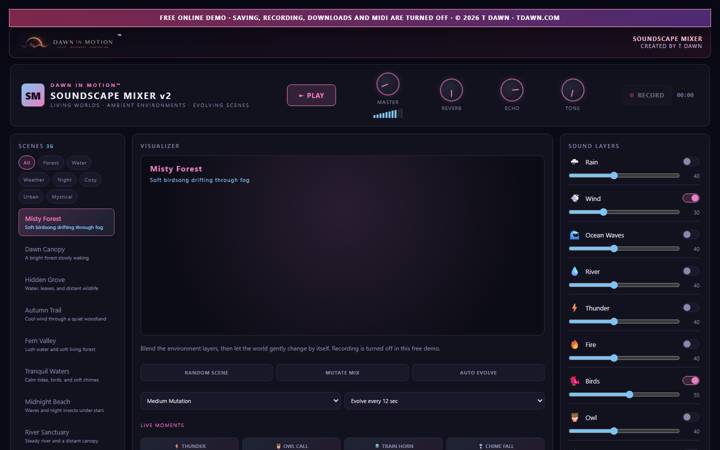
Task: Click the Ocean Waves icon
Action: pos(574,235)
